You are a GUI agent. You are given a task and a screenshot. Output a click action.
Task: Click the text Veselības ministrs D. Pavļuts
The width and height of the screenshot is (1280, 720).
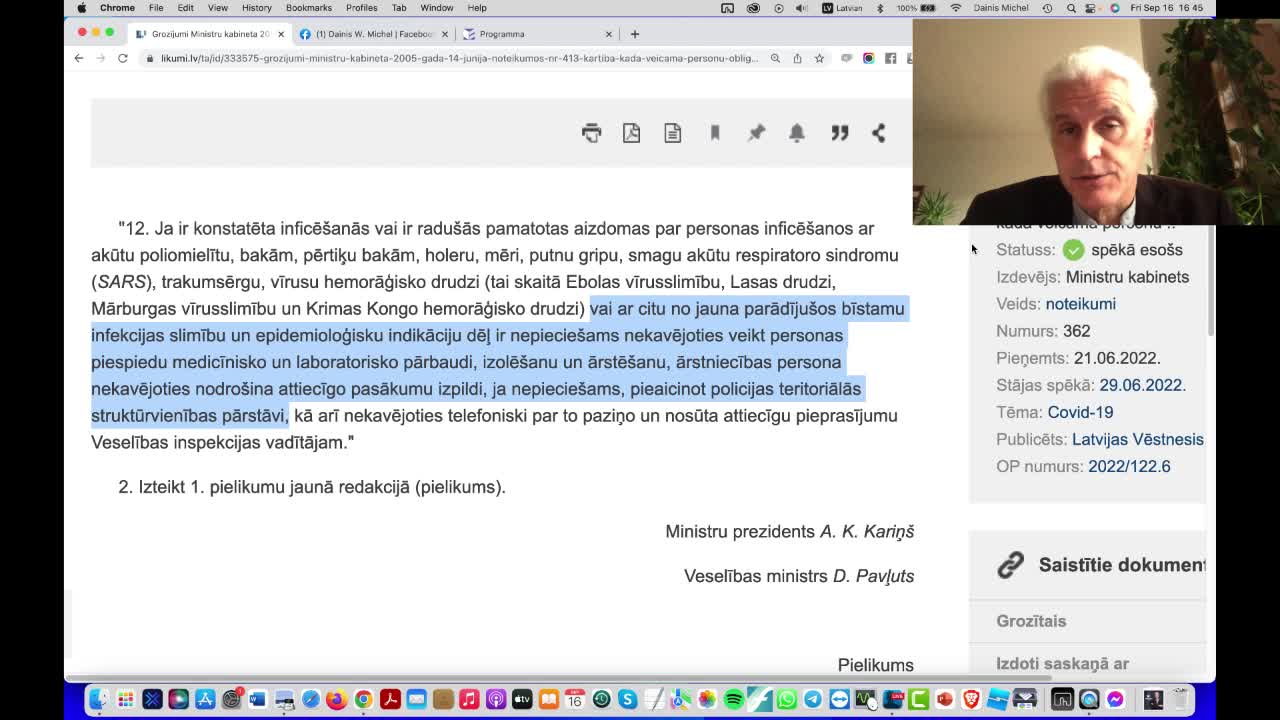point(799,576)
